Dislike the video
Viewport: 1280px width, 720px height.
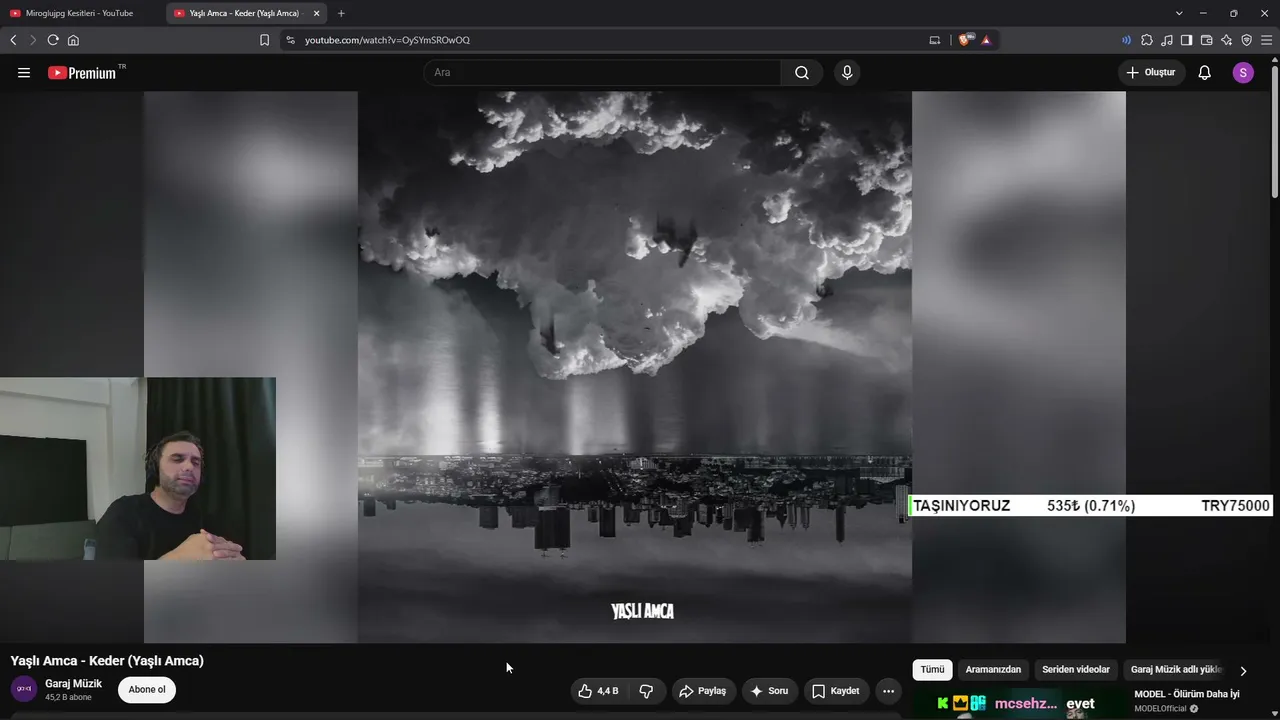[646, 691]
